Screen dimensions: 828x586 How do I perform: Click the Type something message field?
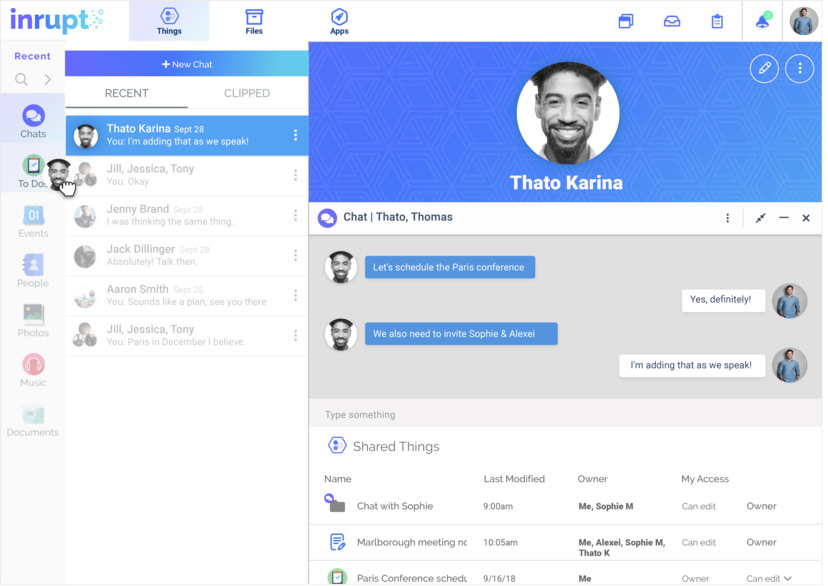pos(565,414)
